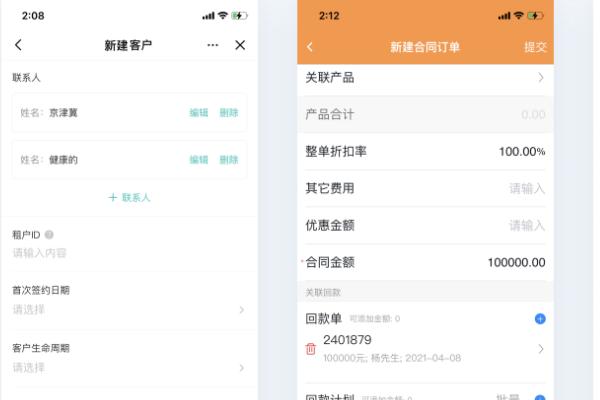Go back from the 新建客户 screen
Image resolution: width=600 pixels, height=400 pixels.
point(18,45)
